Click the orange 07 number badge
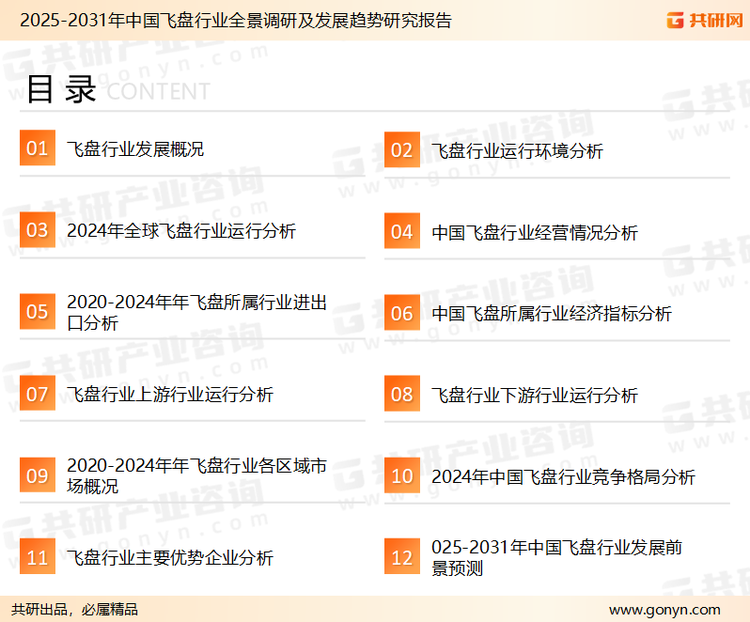This screenshot has height=622, width=750. click(x=37, y=393)
